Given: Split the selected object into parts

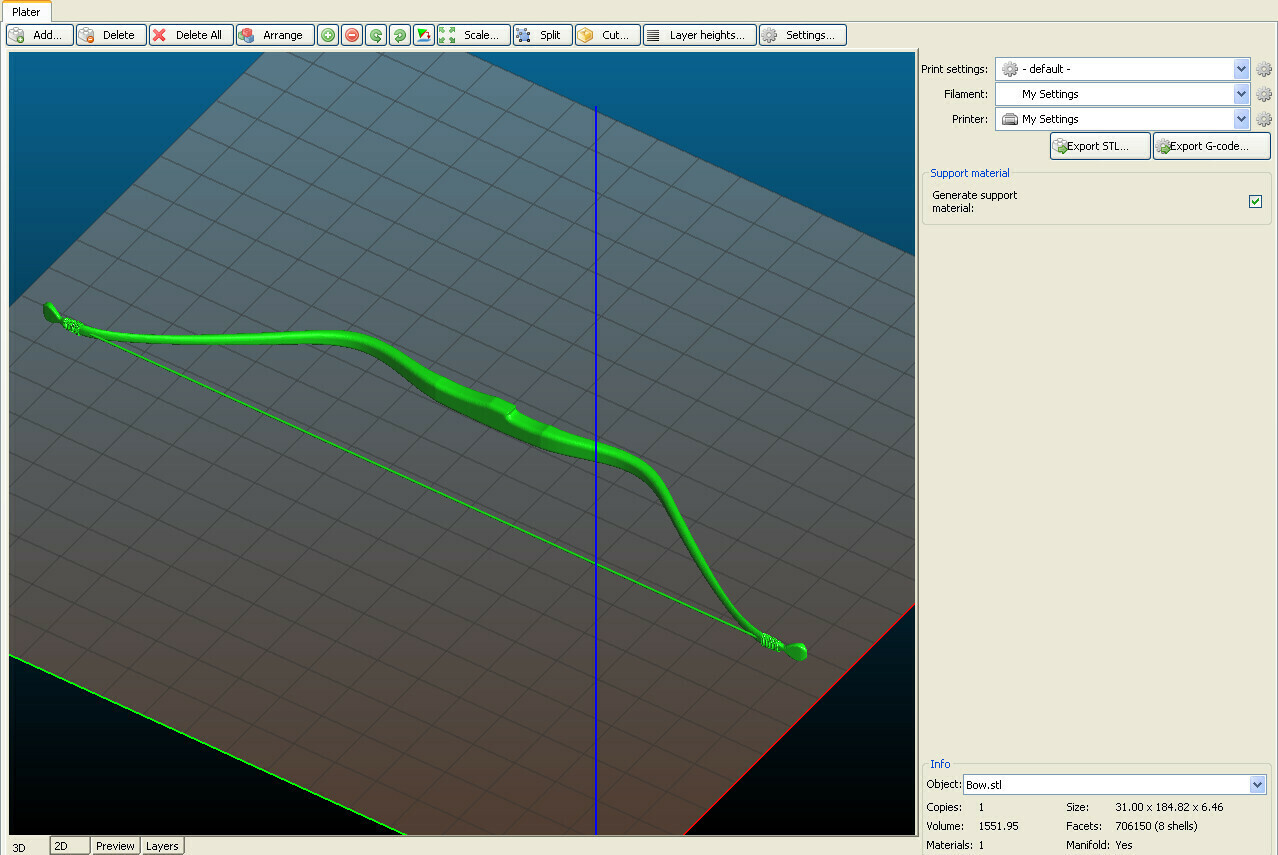Looking at the screenshot, I should pos(542,35).
